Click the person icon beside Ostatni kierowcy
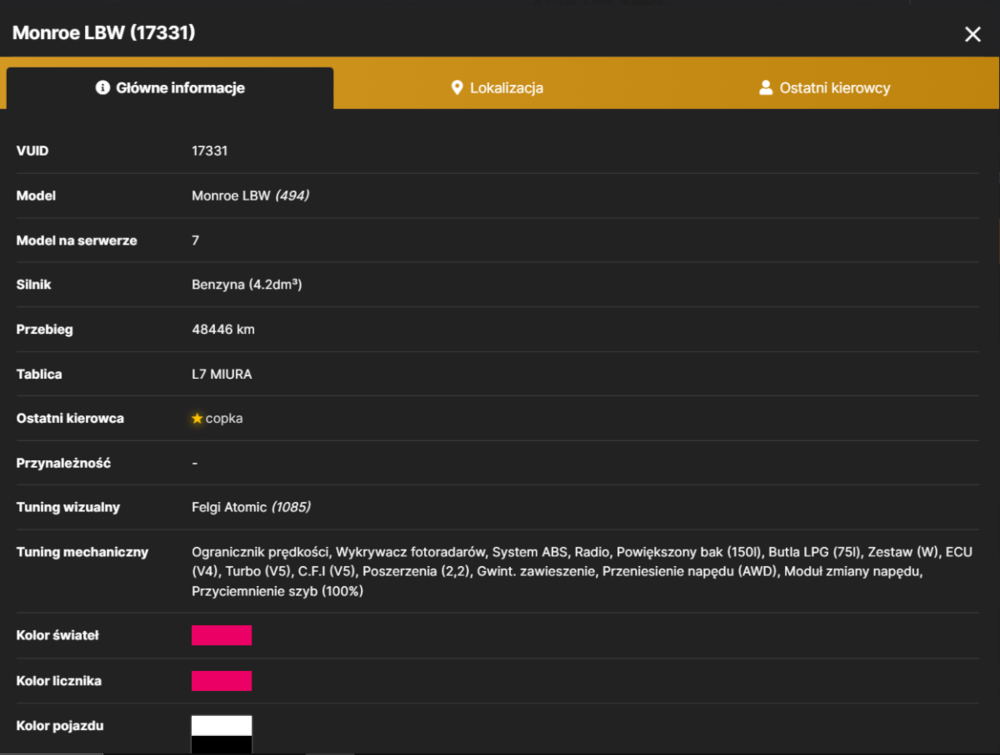The width and height of the screenshot is (1000, 755). [766, 87]
